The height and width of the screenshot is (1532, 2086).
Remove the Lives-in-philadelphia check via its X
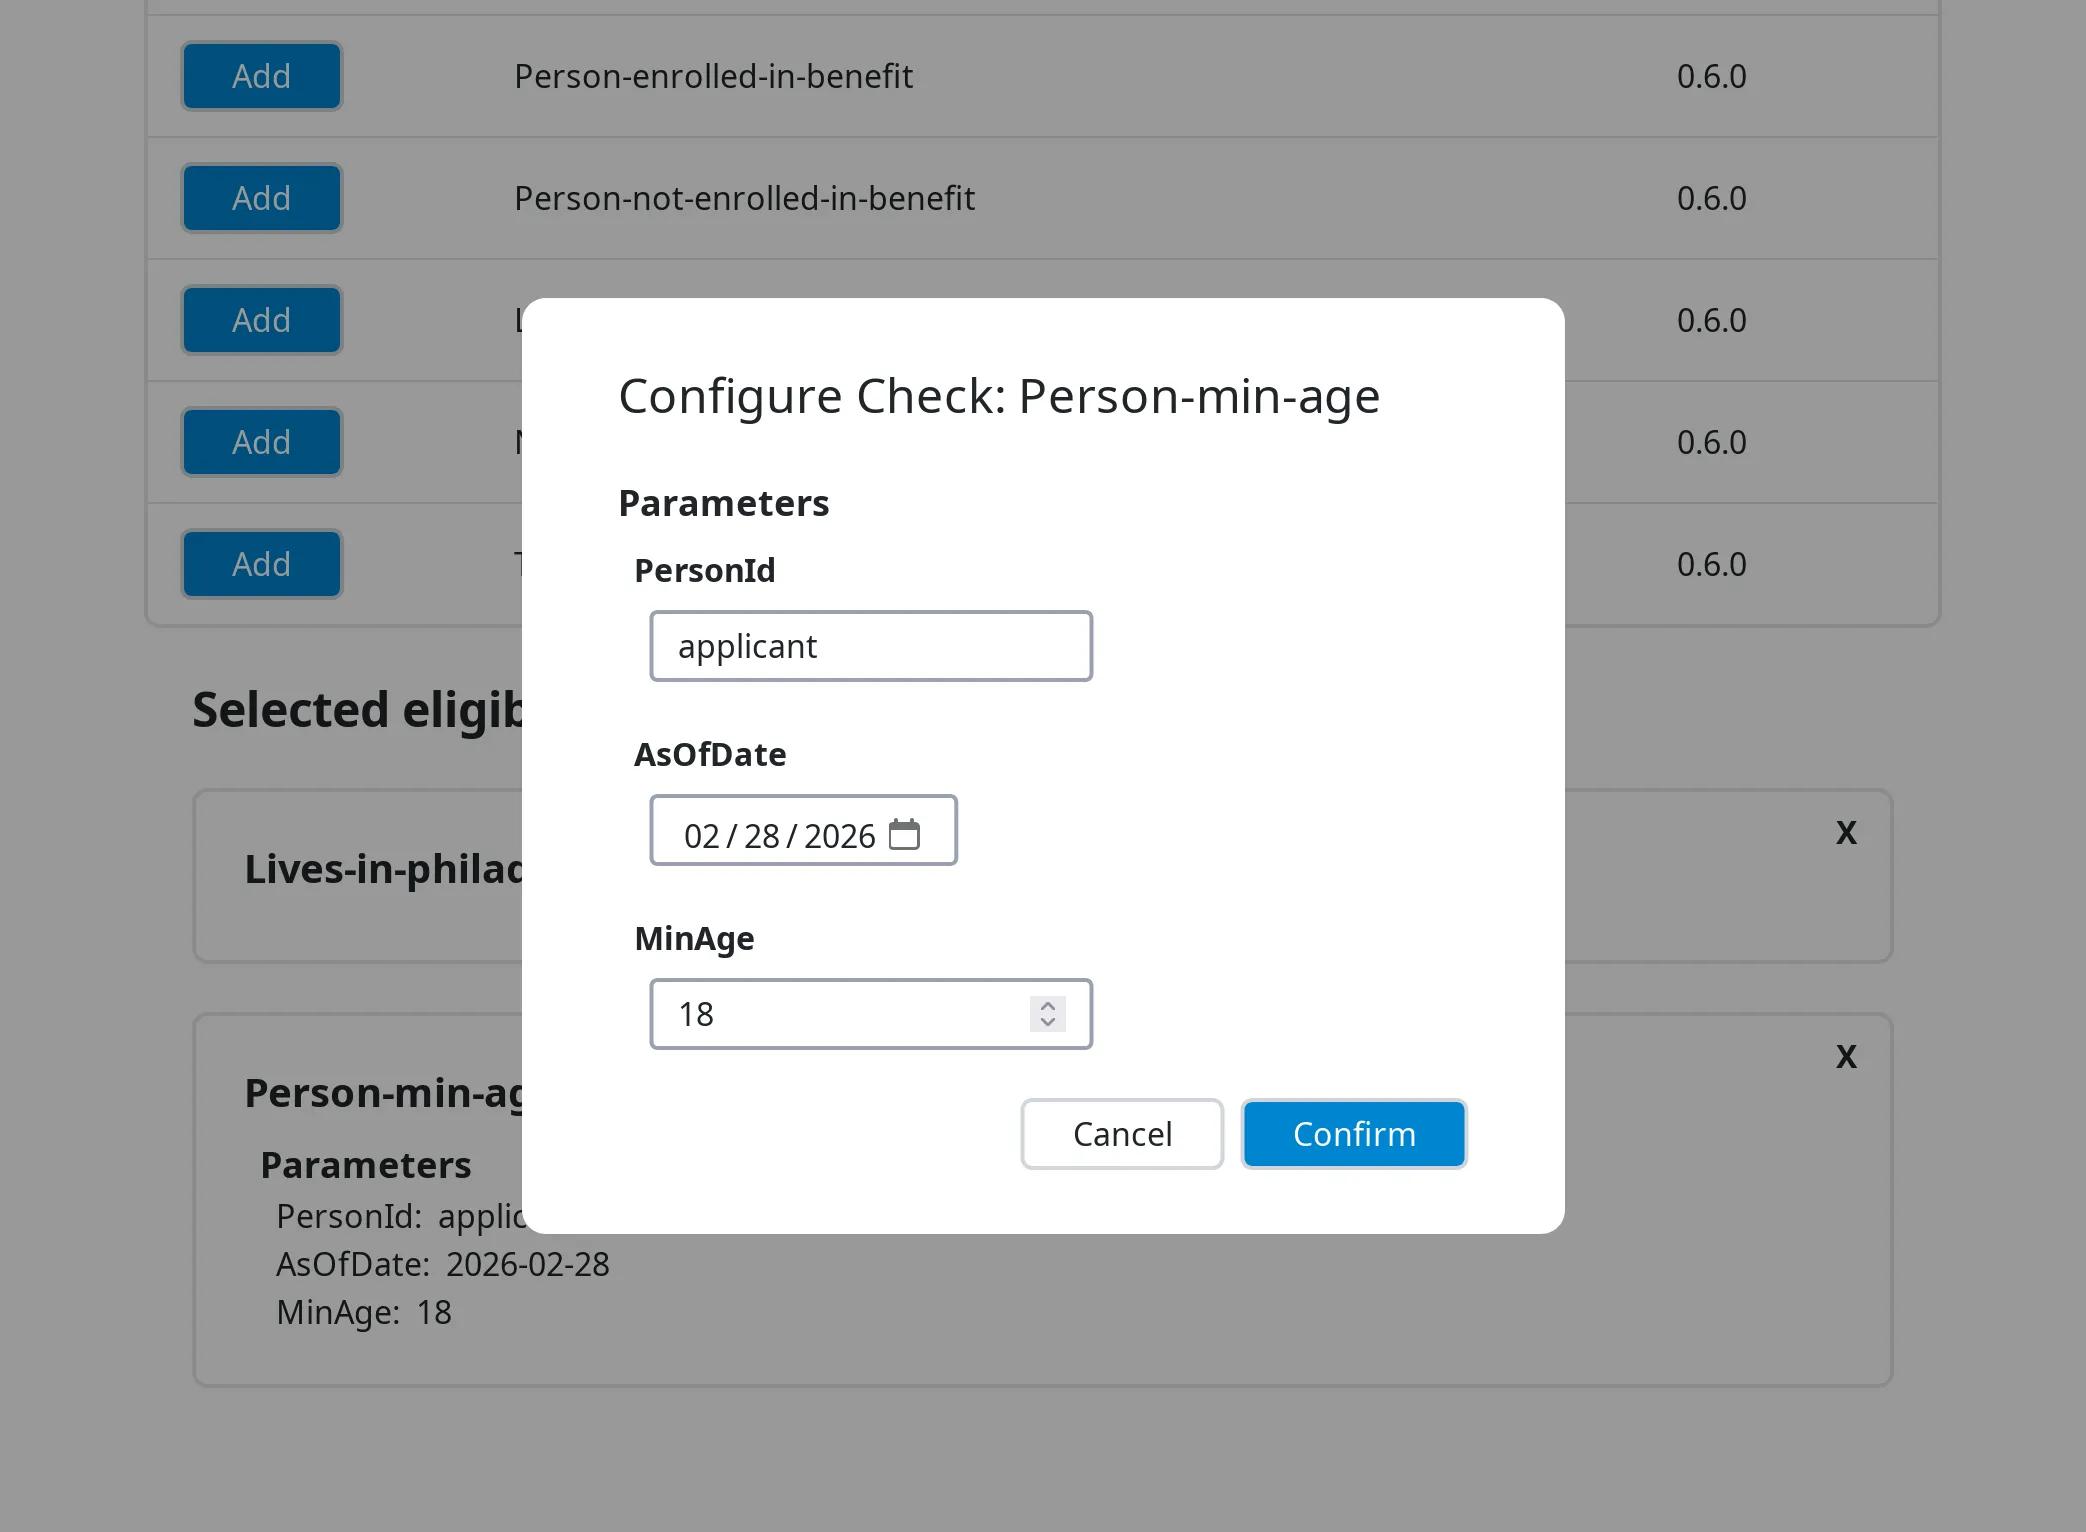tap(1847, 833)
